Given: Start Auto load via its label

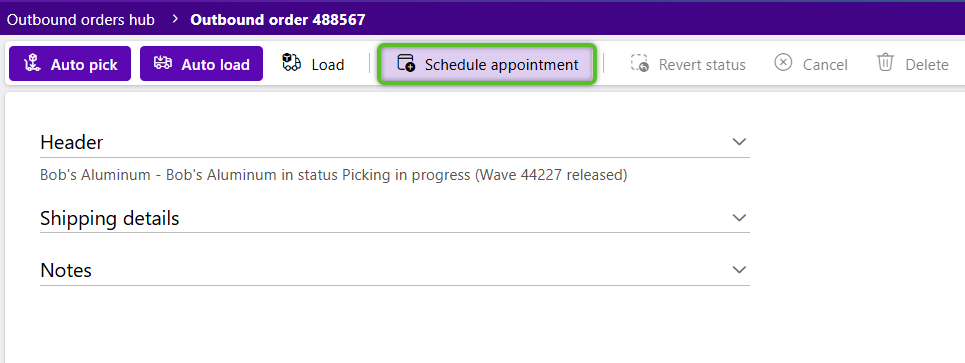Looking at the screenshot, I should pyautogui.click(x=215, y=65).
